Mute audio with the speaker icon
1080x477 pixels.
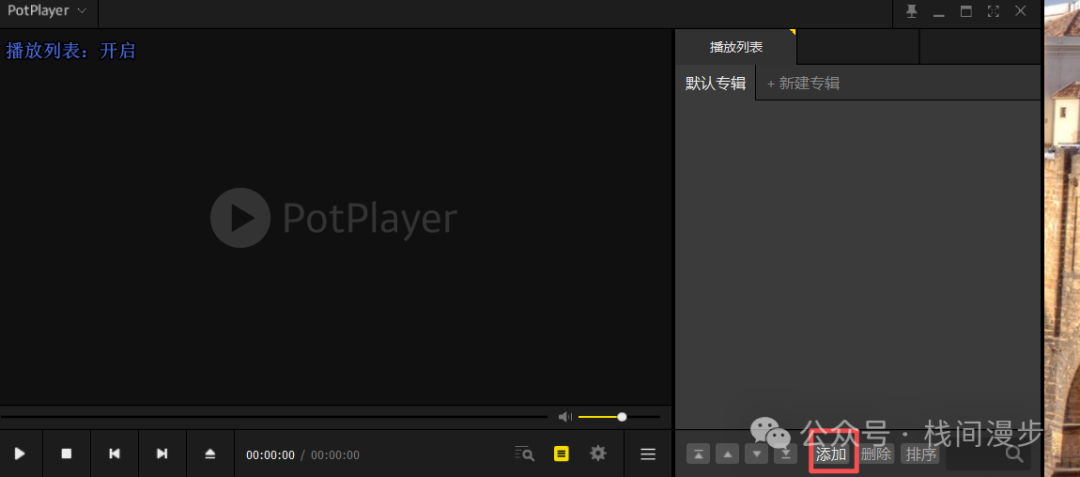click(x=565, y=416)
